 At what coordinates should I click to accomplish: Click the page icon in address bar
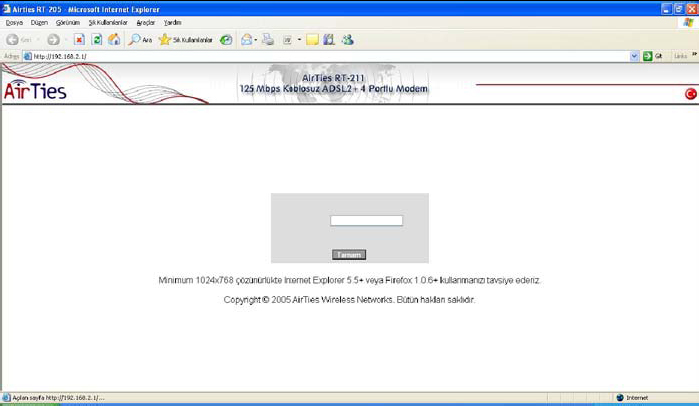click(x=28, y=57)
